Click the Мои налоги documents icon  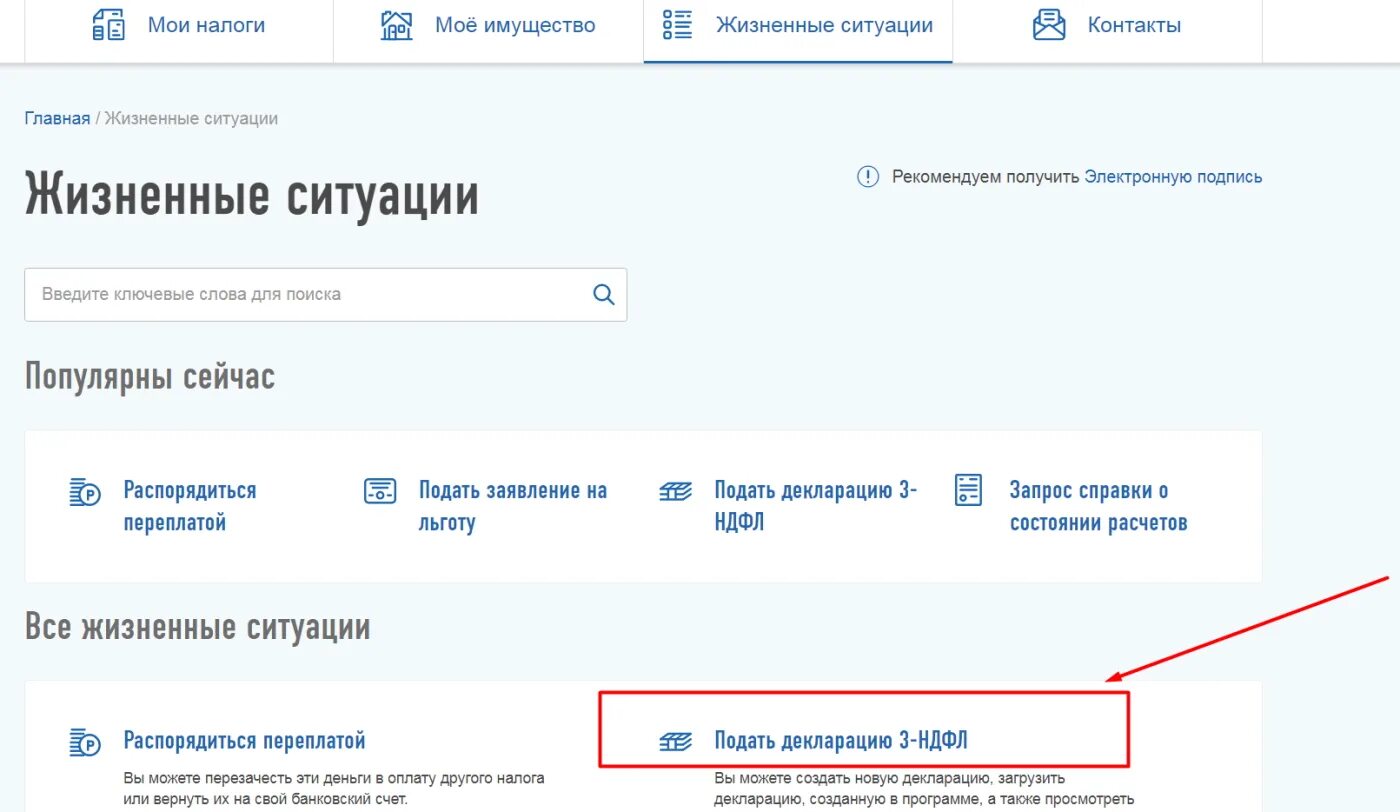(x=108, y=25)
